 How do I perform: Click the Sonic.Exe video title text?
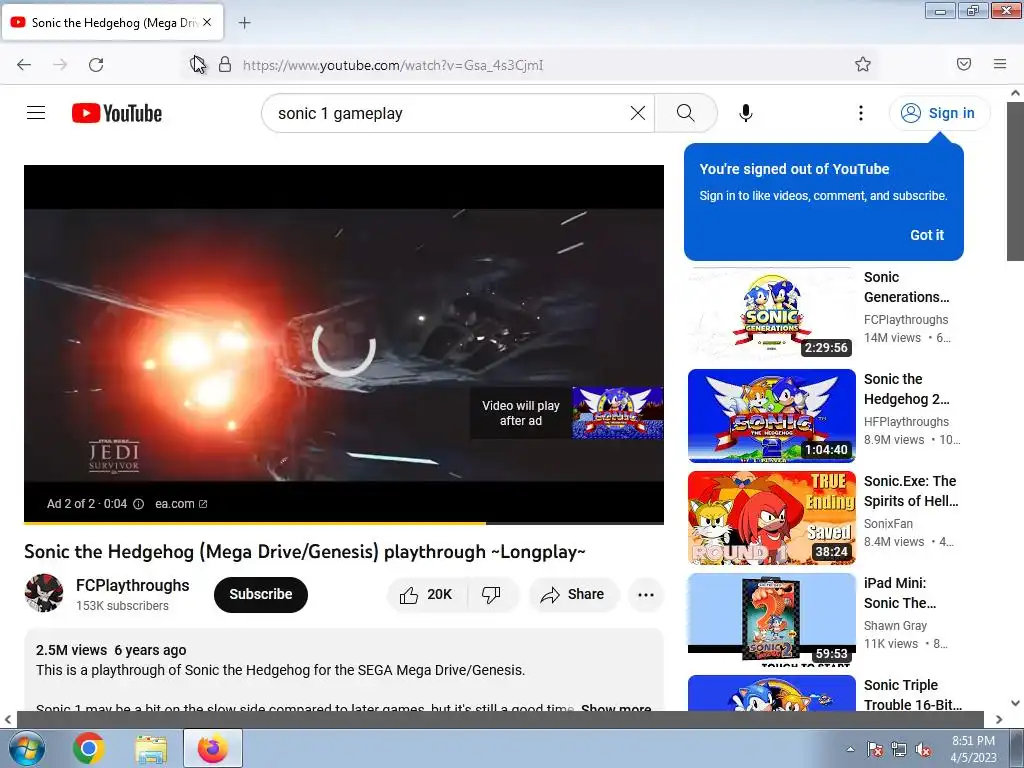pyautogui.click(x=911, y=491)
